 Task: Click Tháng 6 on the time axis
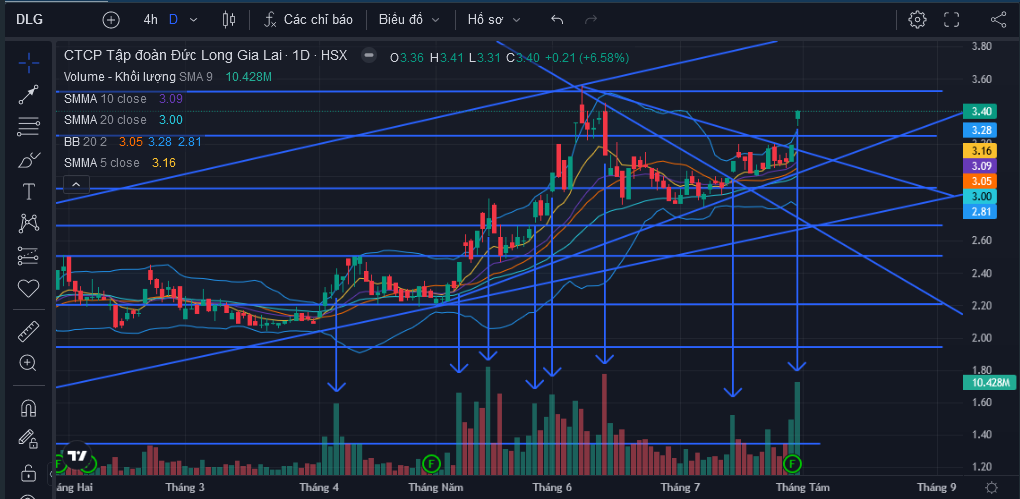tap(552, 487)
